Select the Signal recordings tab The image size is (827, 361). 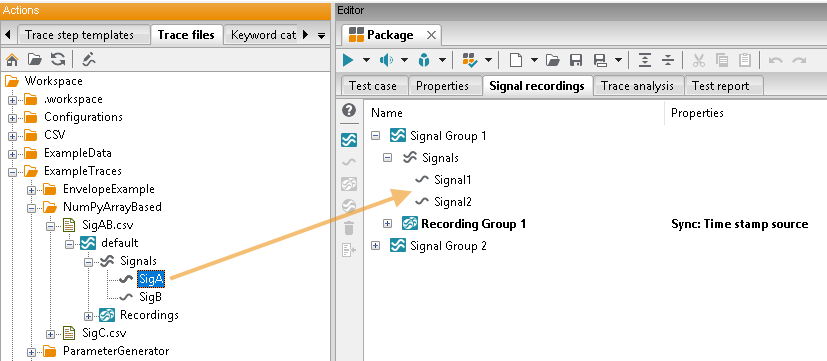537,86
